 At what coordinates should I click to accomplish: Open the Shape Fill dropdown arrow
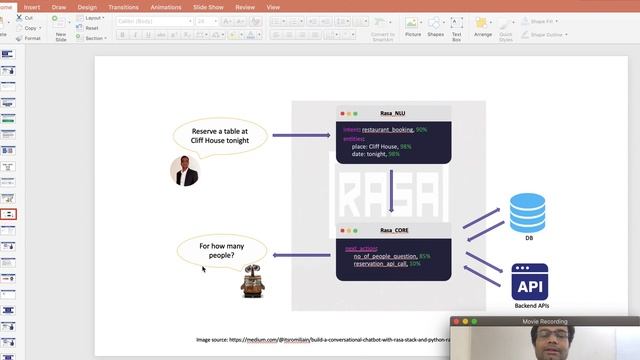tap(556, 21)
